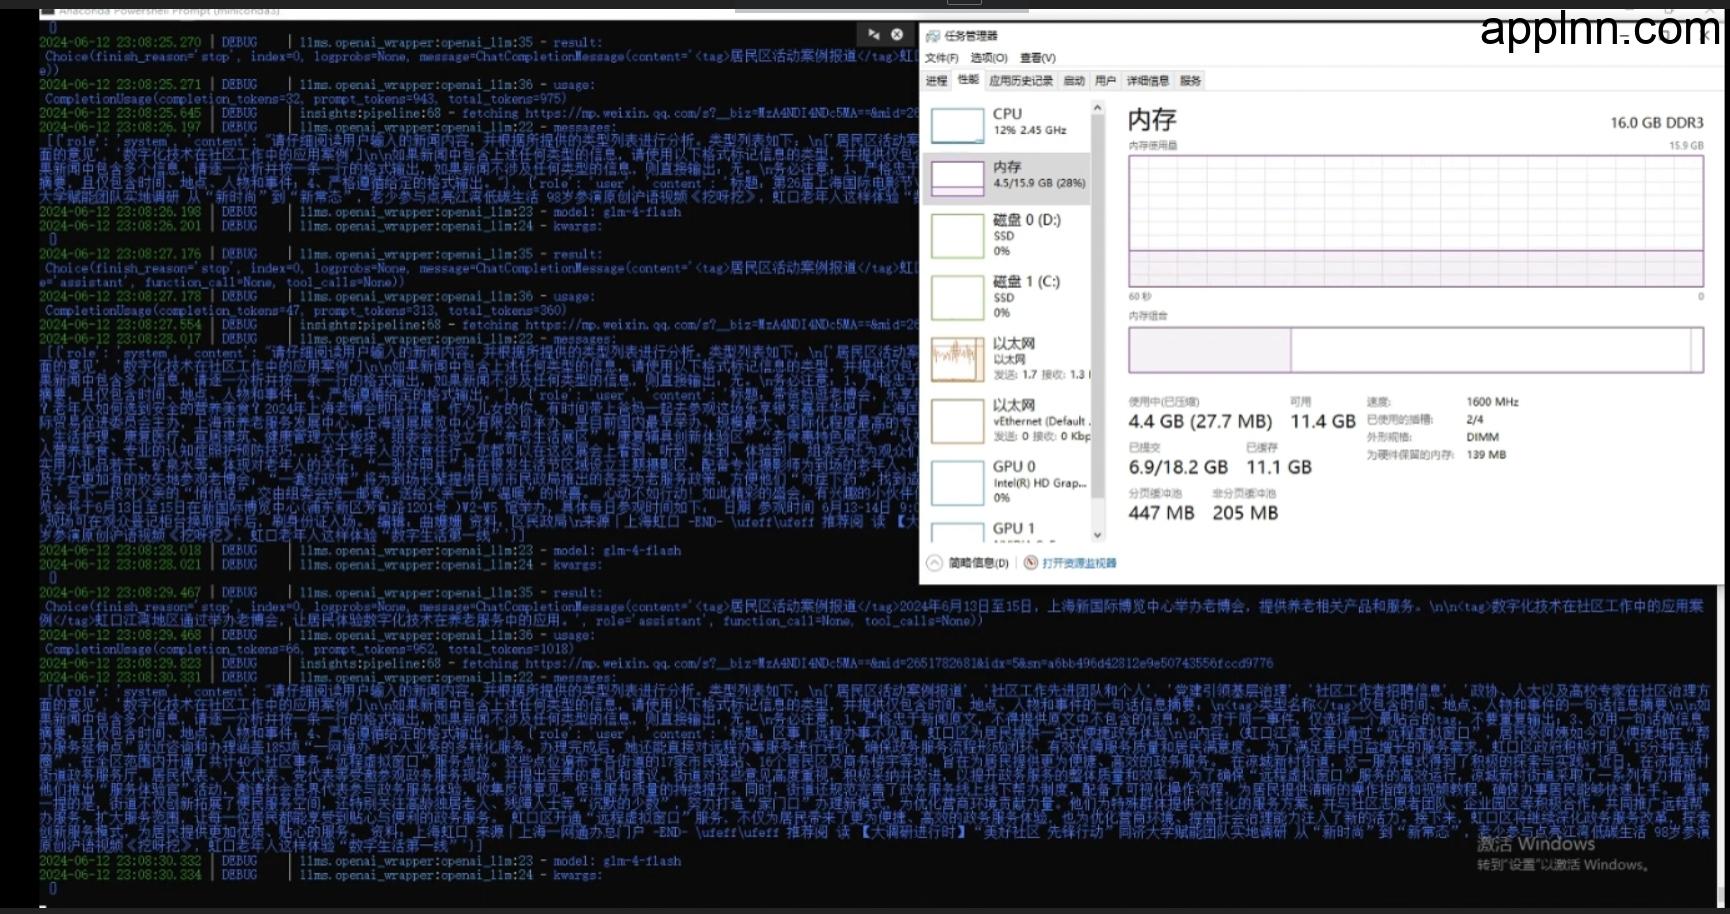Open the 文件(F) menu
The height and width of the screenshot is (914, 1730).
[x=941, y=58]
